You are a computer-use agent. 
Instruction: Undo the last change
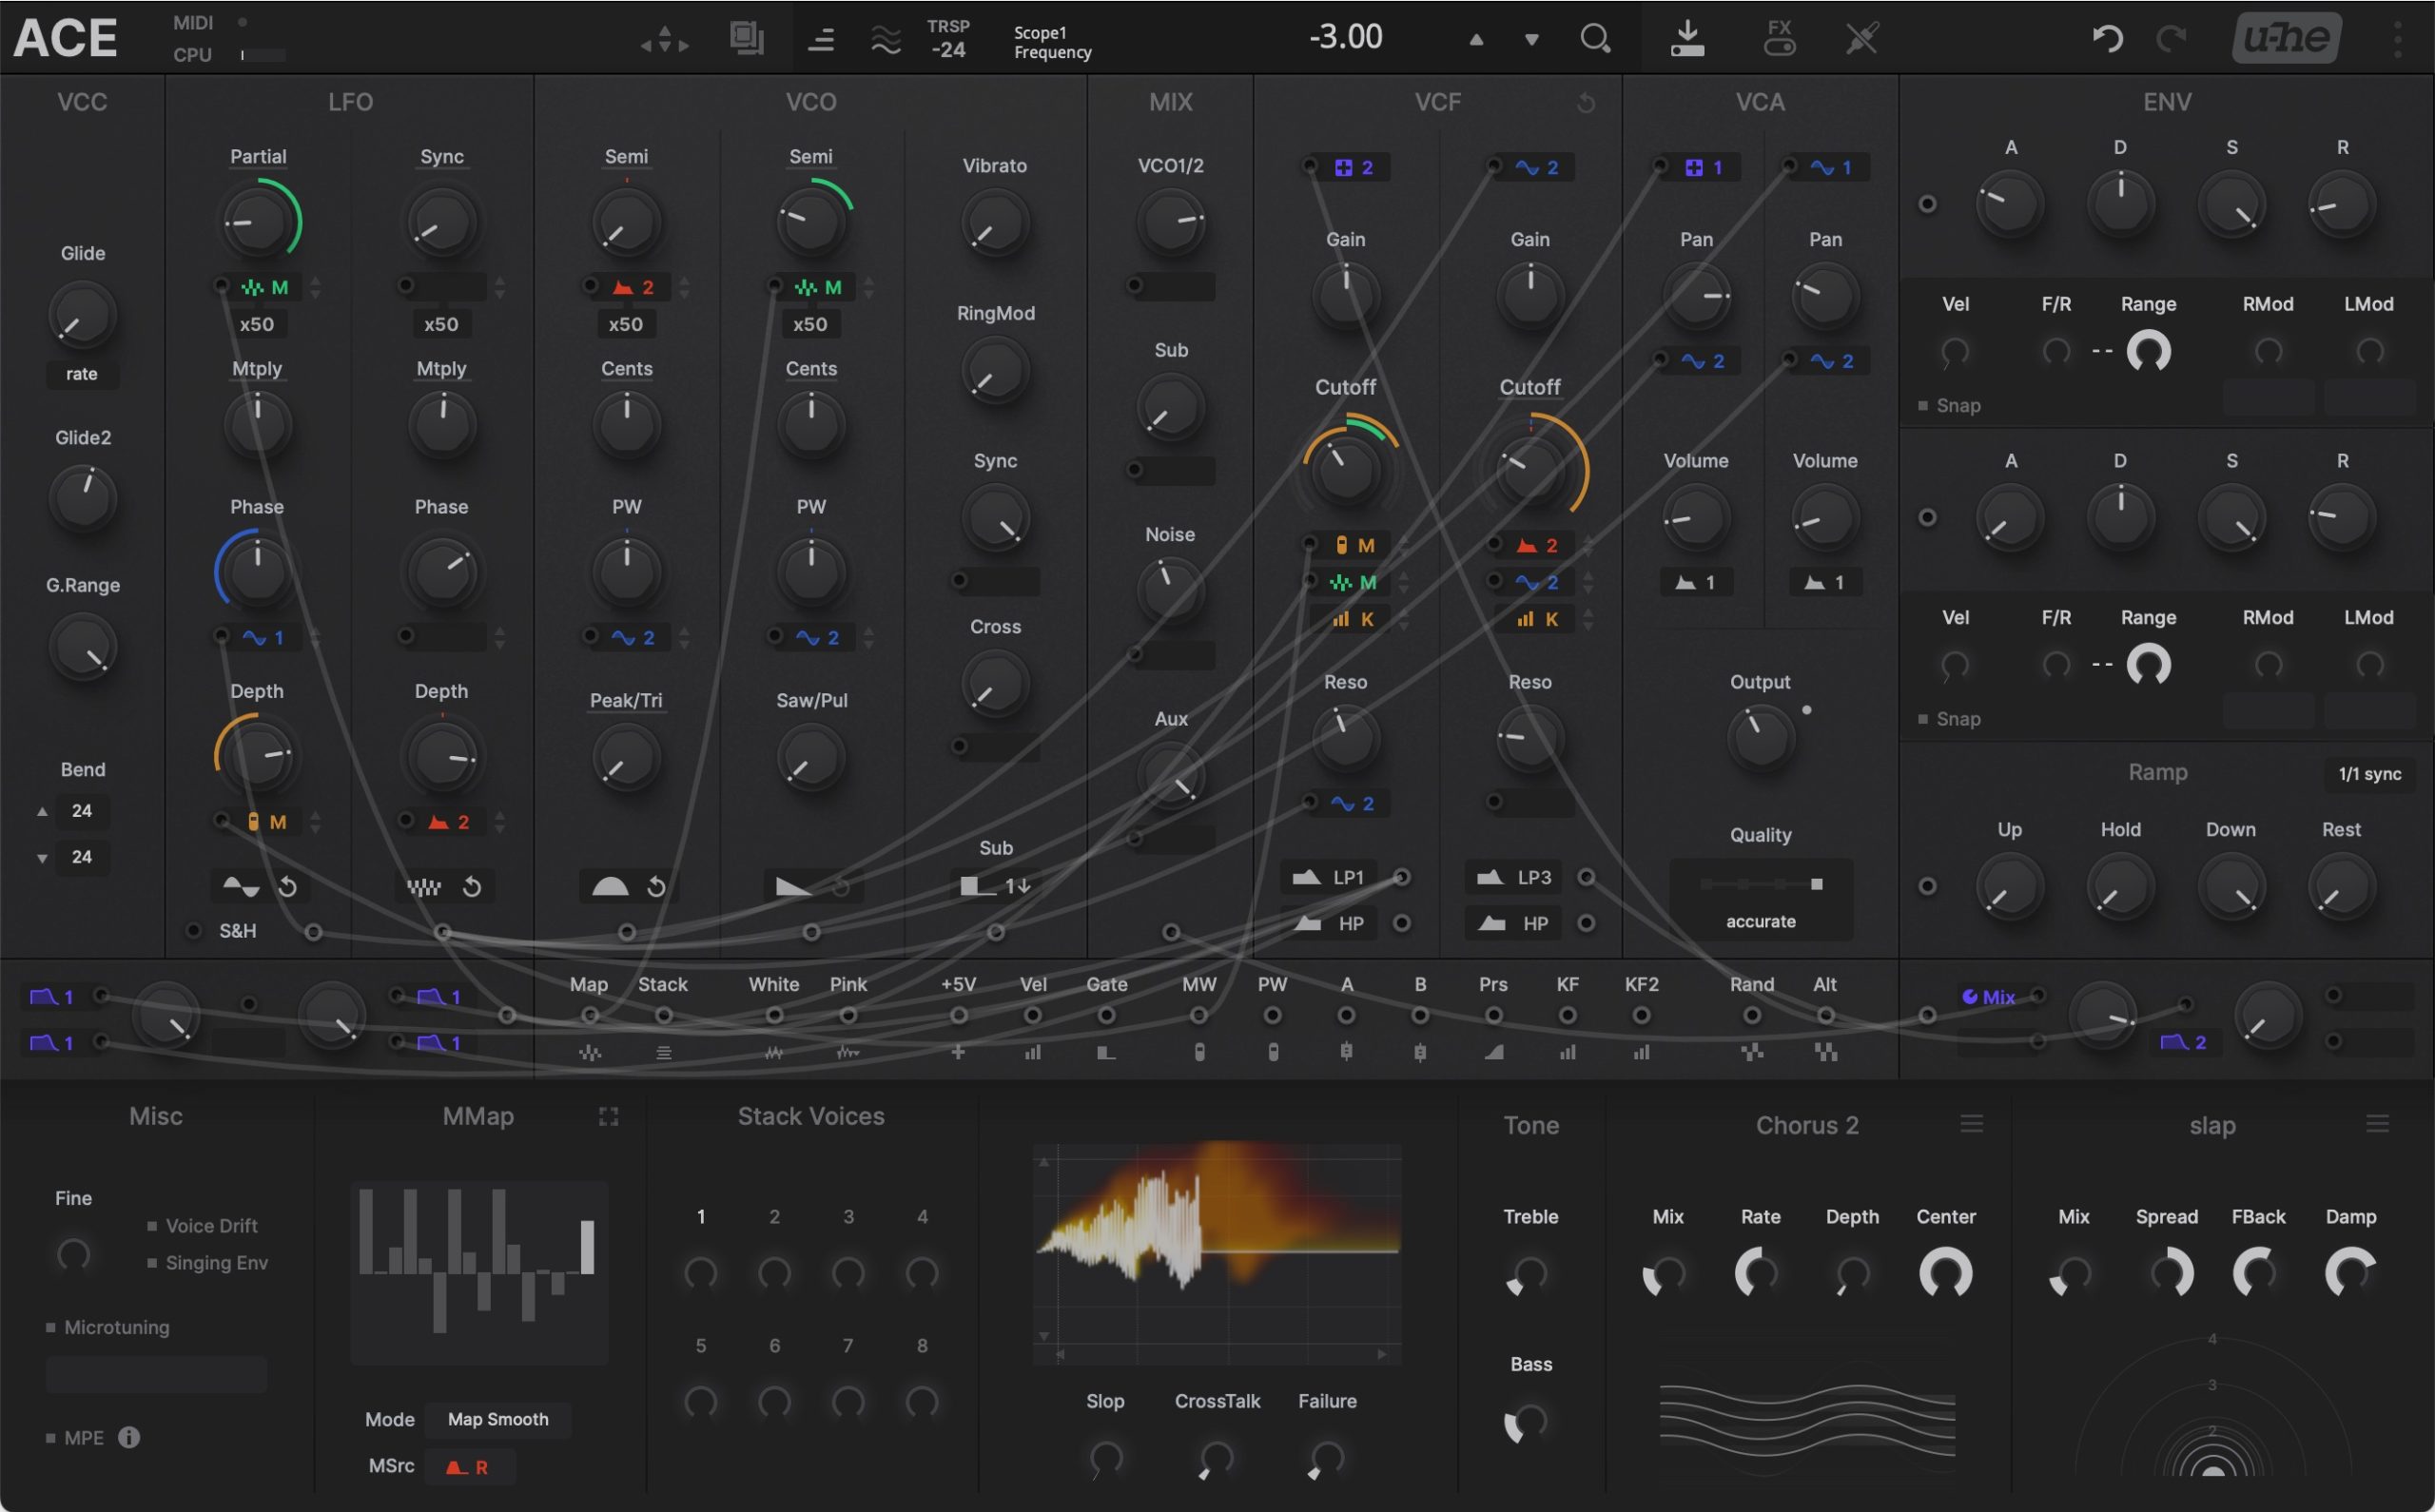(x=2107, y=38)
